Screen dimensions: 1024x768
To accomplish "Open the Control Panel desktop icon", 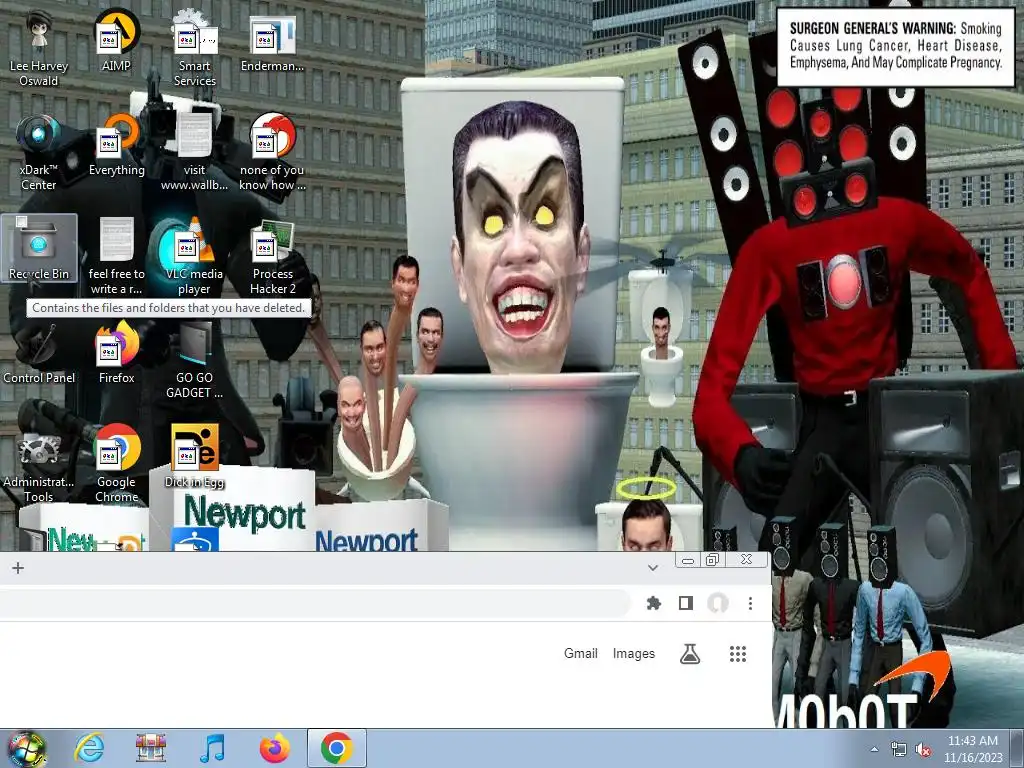I will click(x=39, y=353).
